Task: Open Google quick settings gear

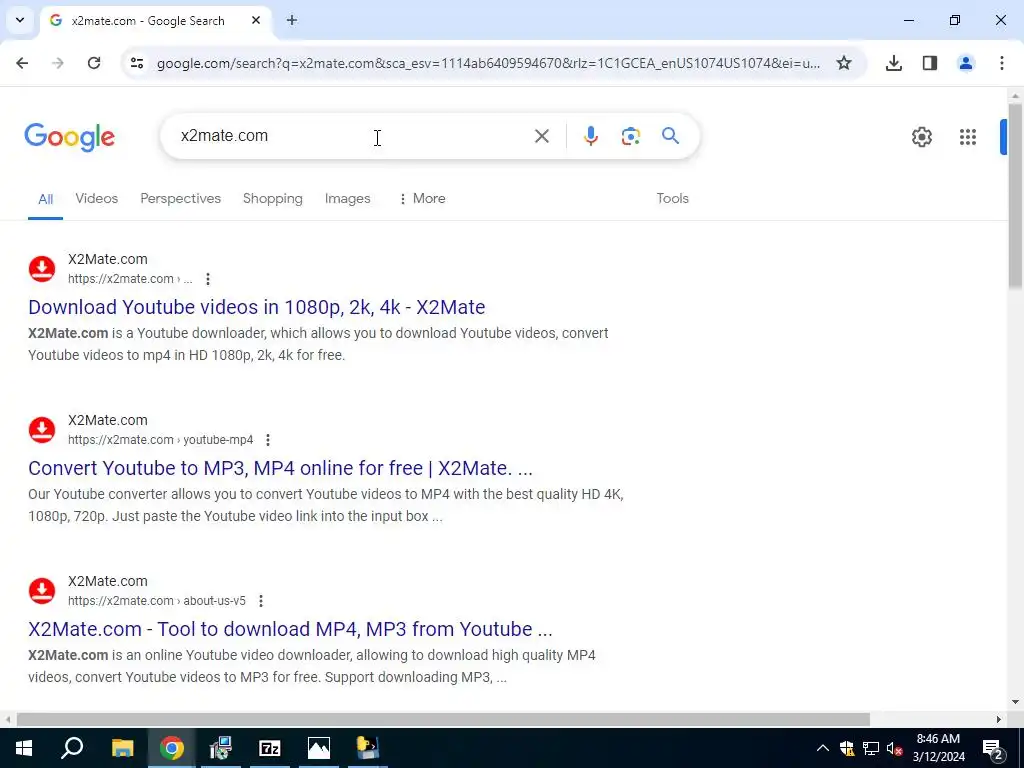Action: (921, 136)
